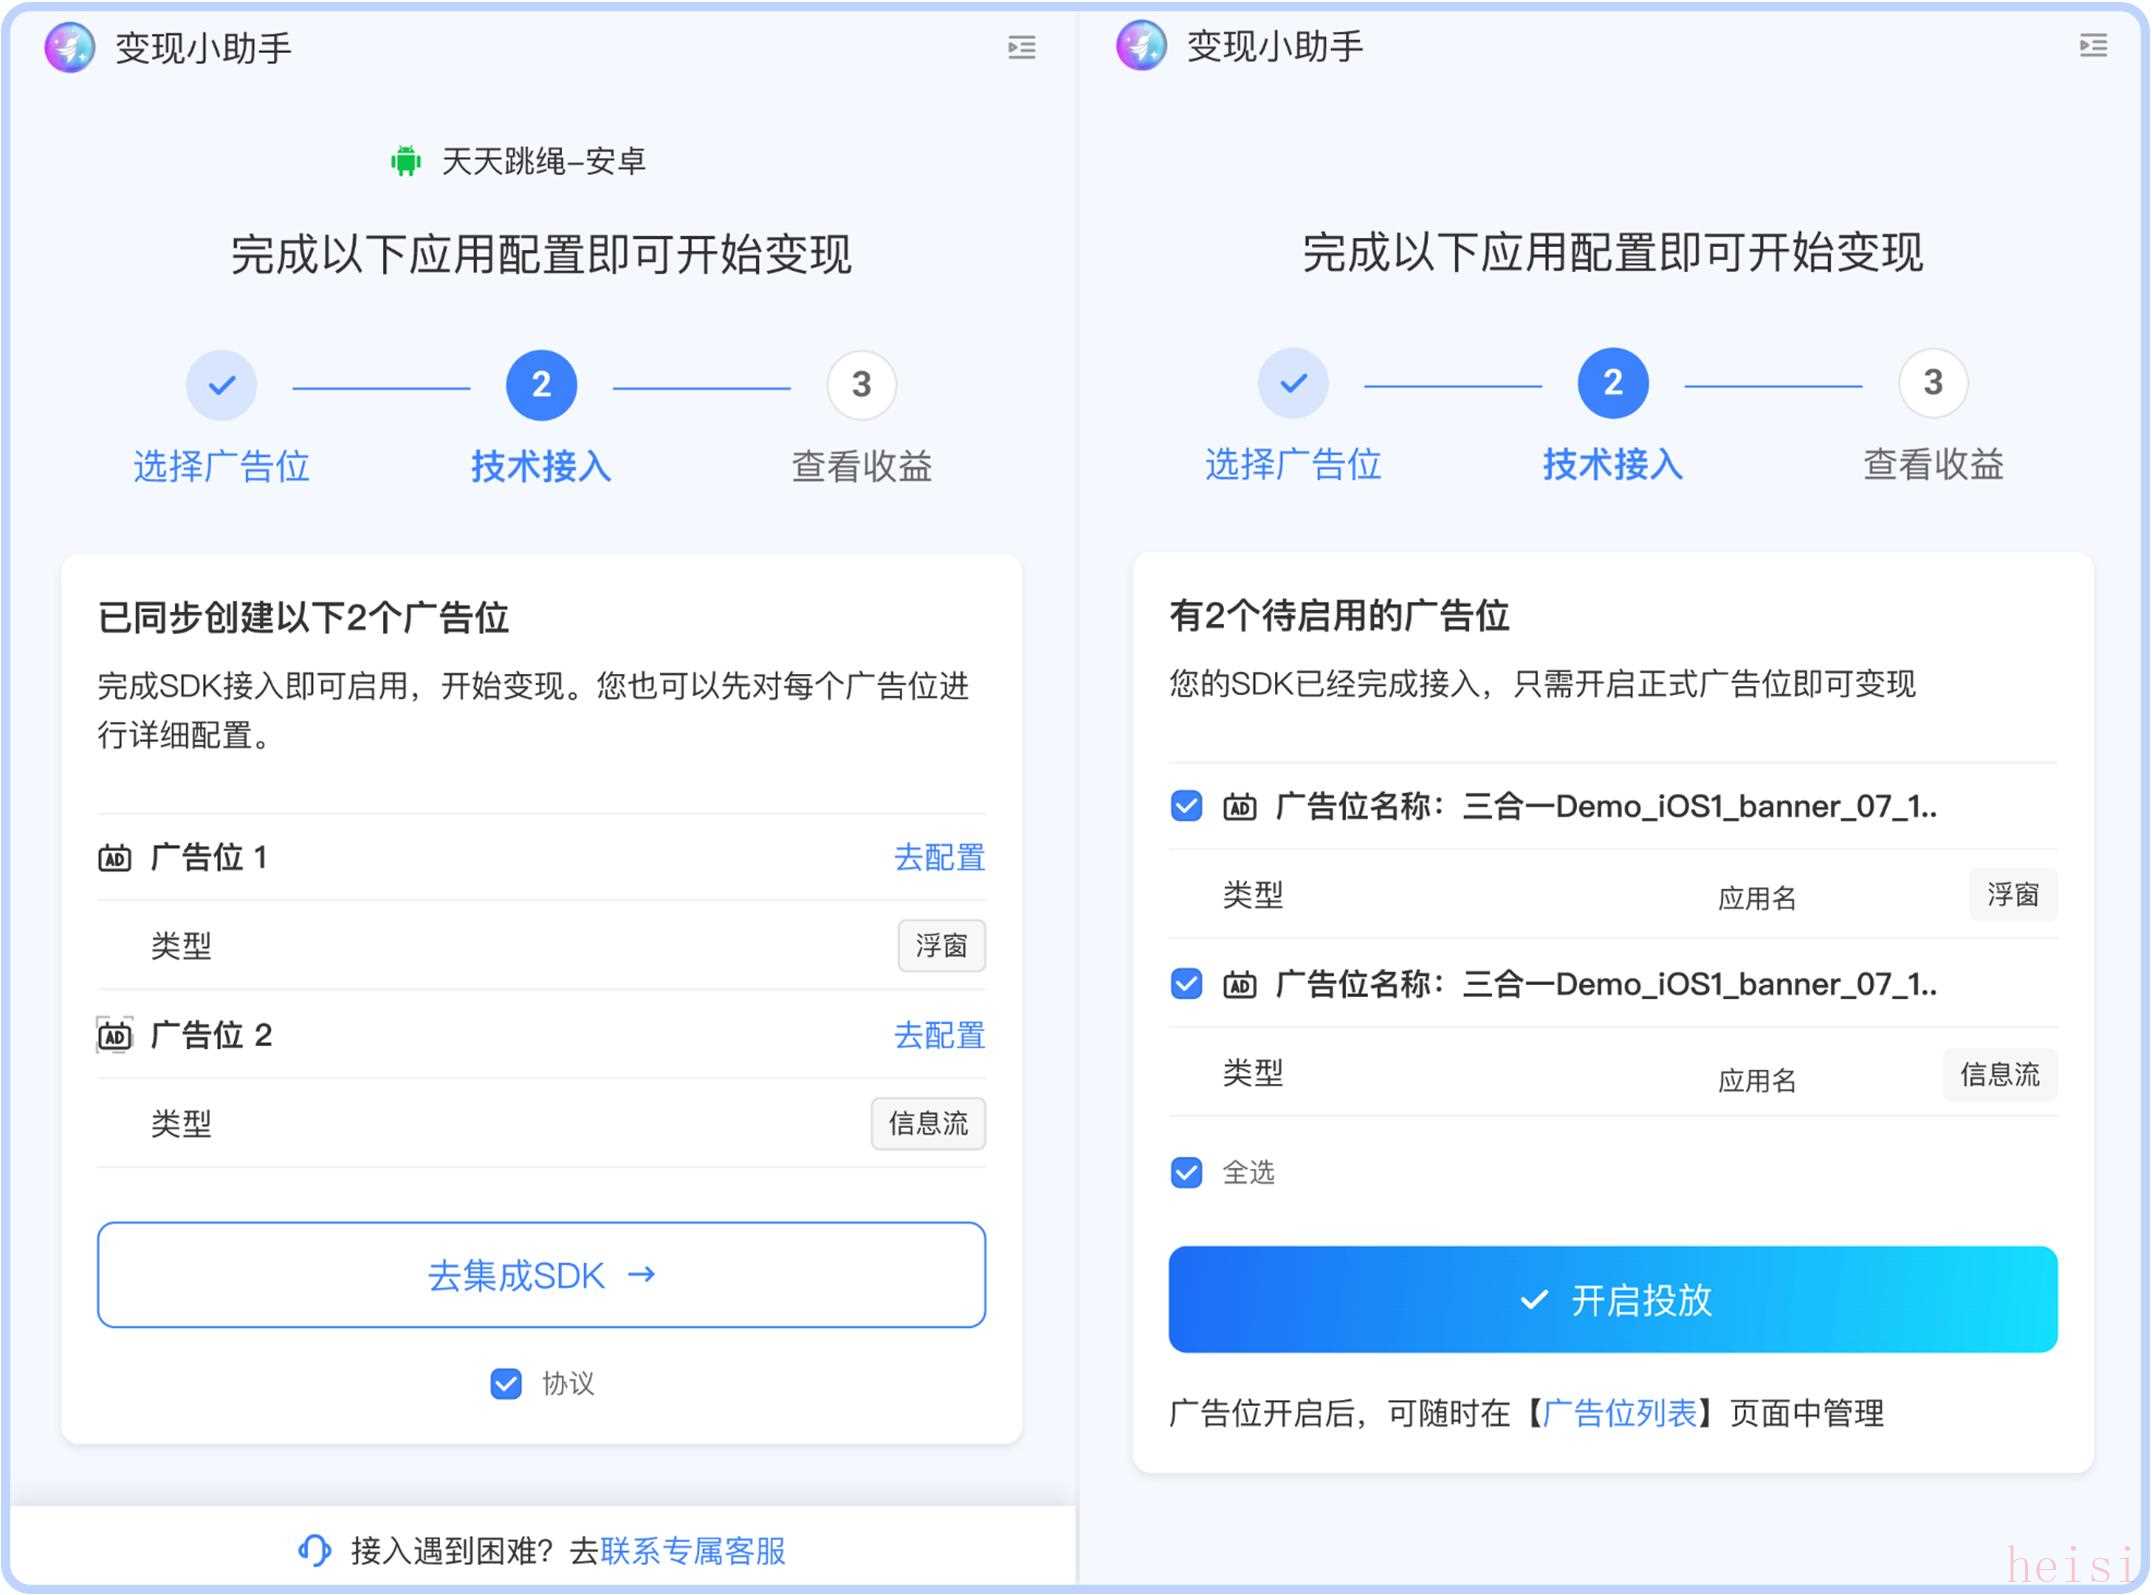Toggle the 全选 select-all checkbox

(1186, 1172)
